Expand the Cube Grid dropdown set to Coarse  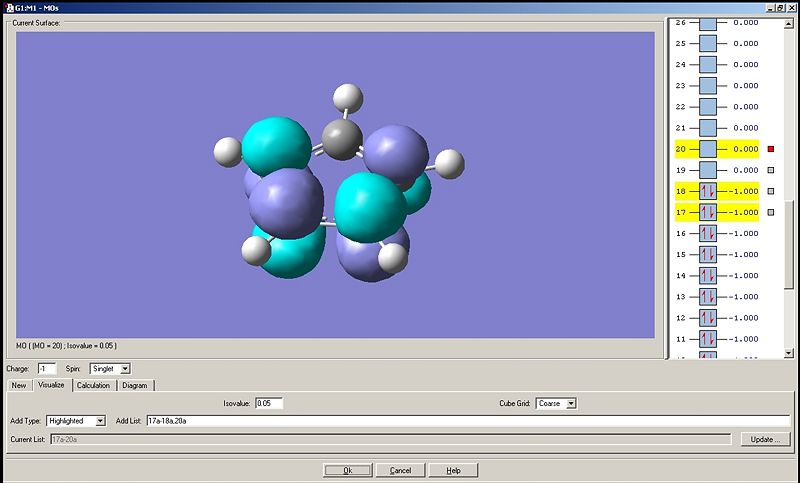click(x=571, y=403)
